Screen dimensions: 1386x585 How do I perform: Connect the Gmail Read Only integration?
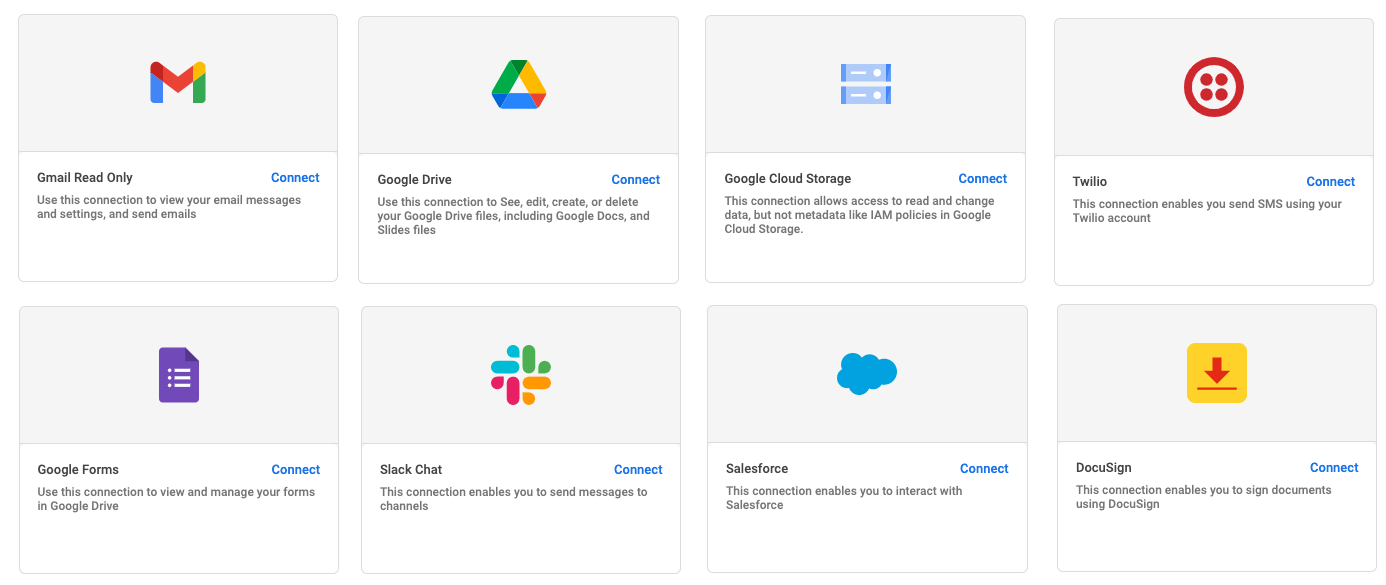coord(295,177)
